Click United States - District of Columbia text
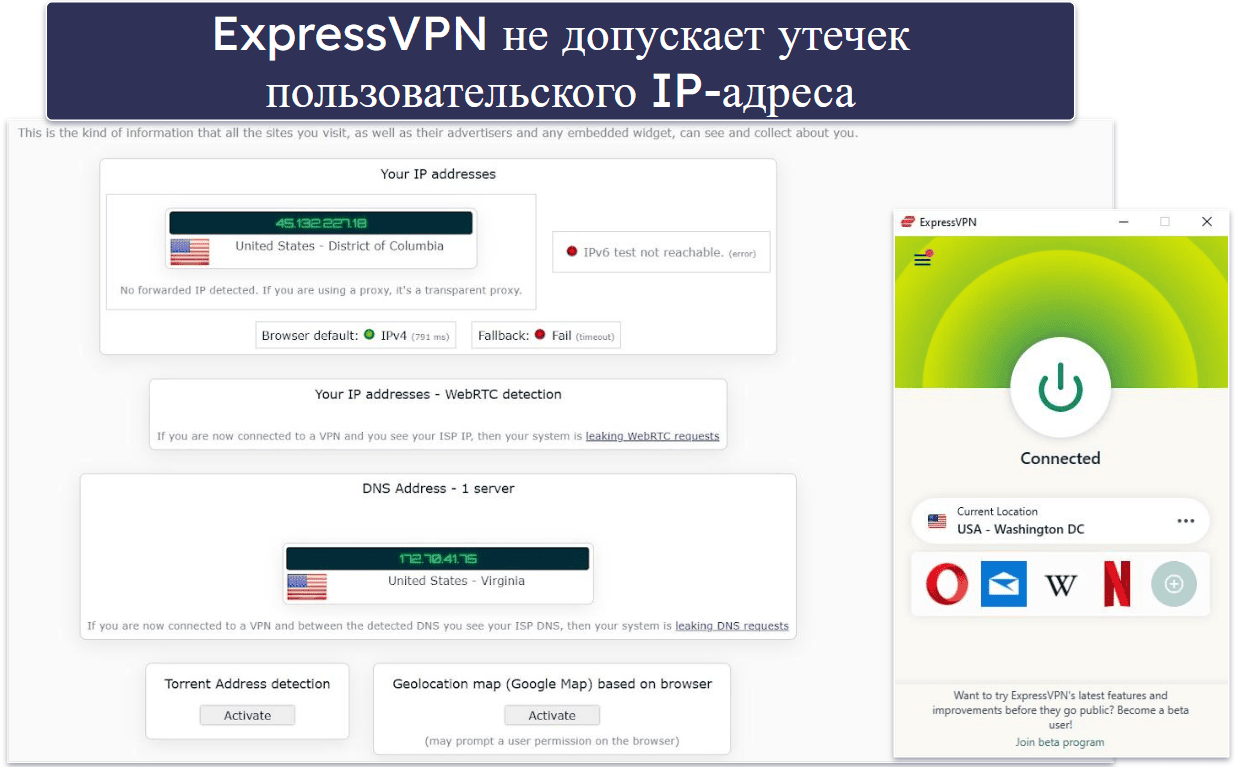 coord(340,246)
